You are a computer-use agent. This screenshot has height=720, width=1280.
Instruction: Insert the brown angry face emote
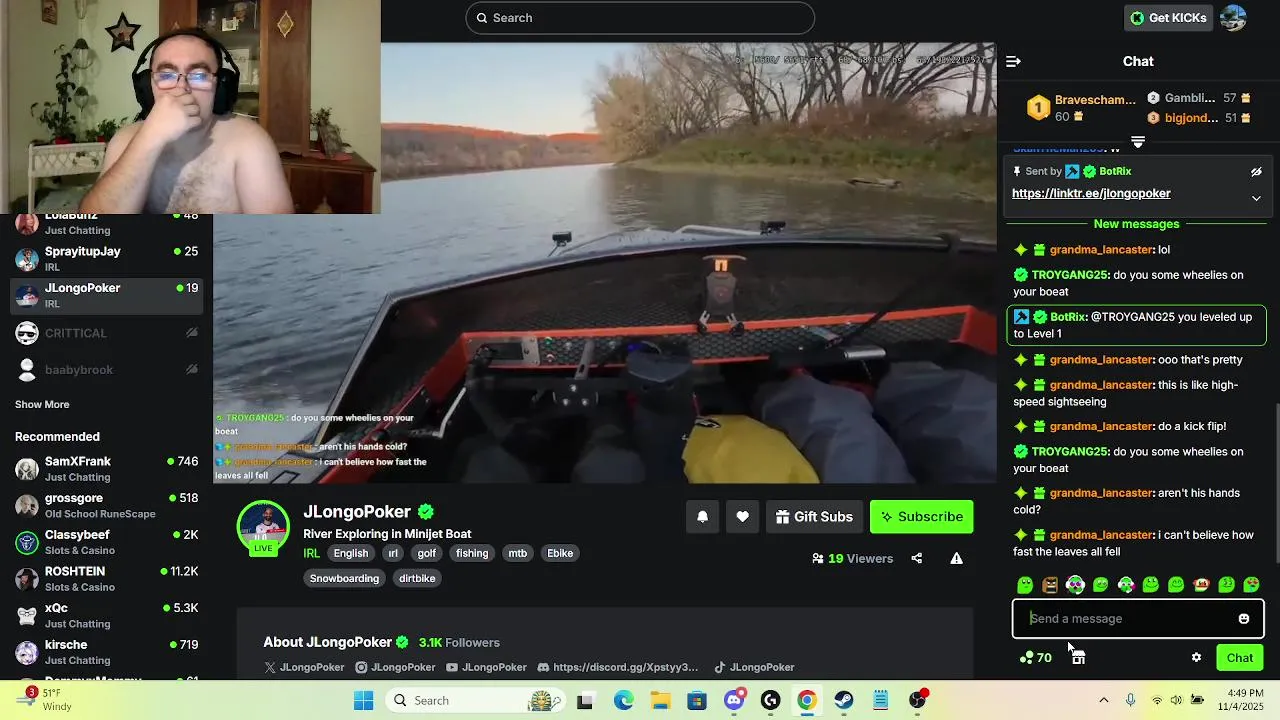tap(1050, 585)
